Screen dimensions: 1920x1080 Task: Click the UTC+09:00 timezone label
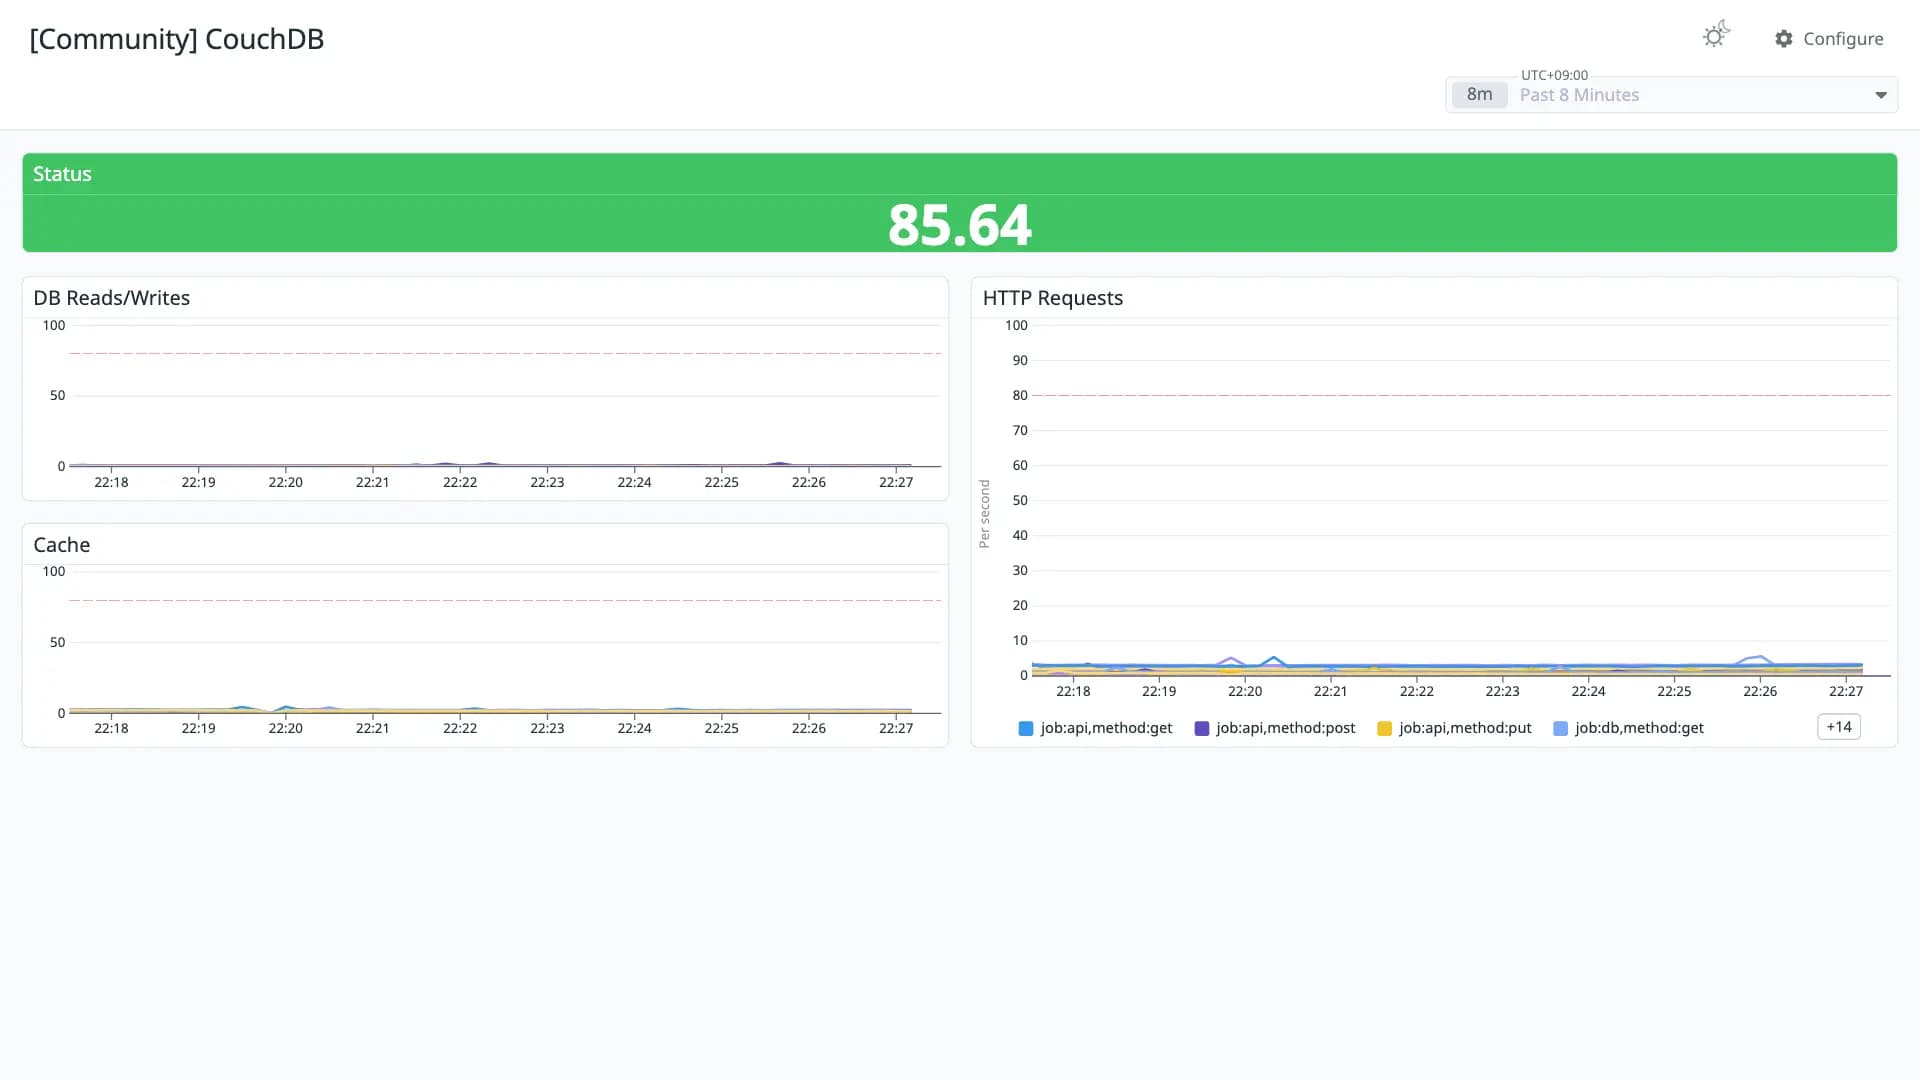(1554, 75)
